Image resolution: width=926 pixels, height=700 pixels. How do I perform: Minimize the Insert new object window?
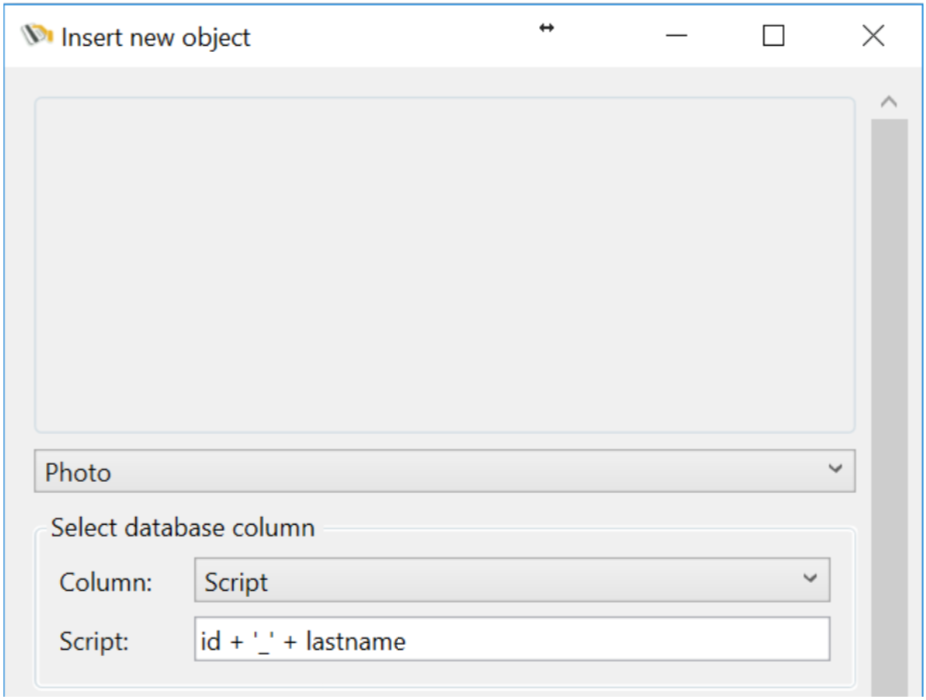(x=676, y=36)
